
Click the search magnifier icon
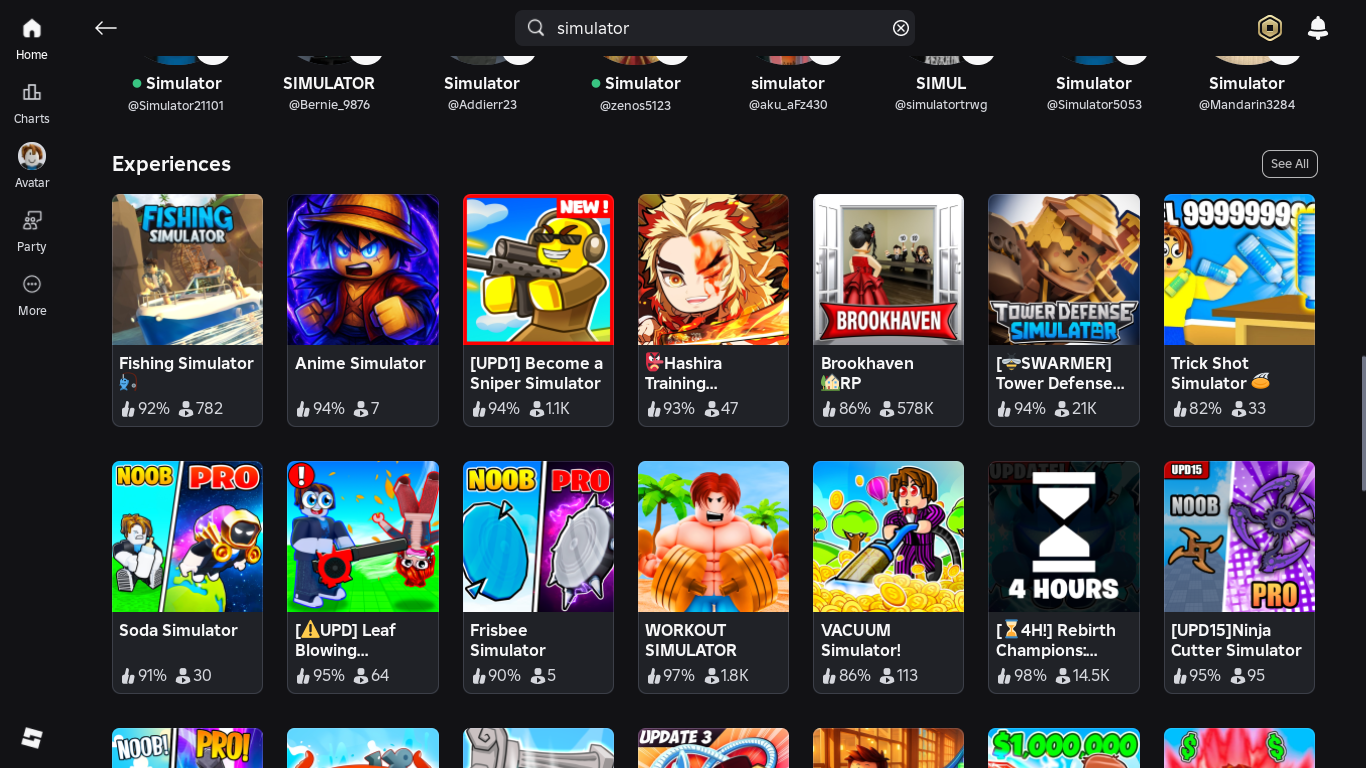click(x=536, y=28)
